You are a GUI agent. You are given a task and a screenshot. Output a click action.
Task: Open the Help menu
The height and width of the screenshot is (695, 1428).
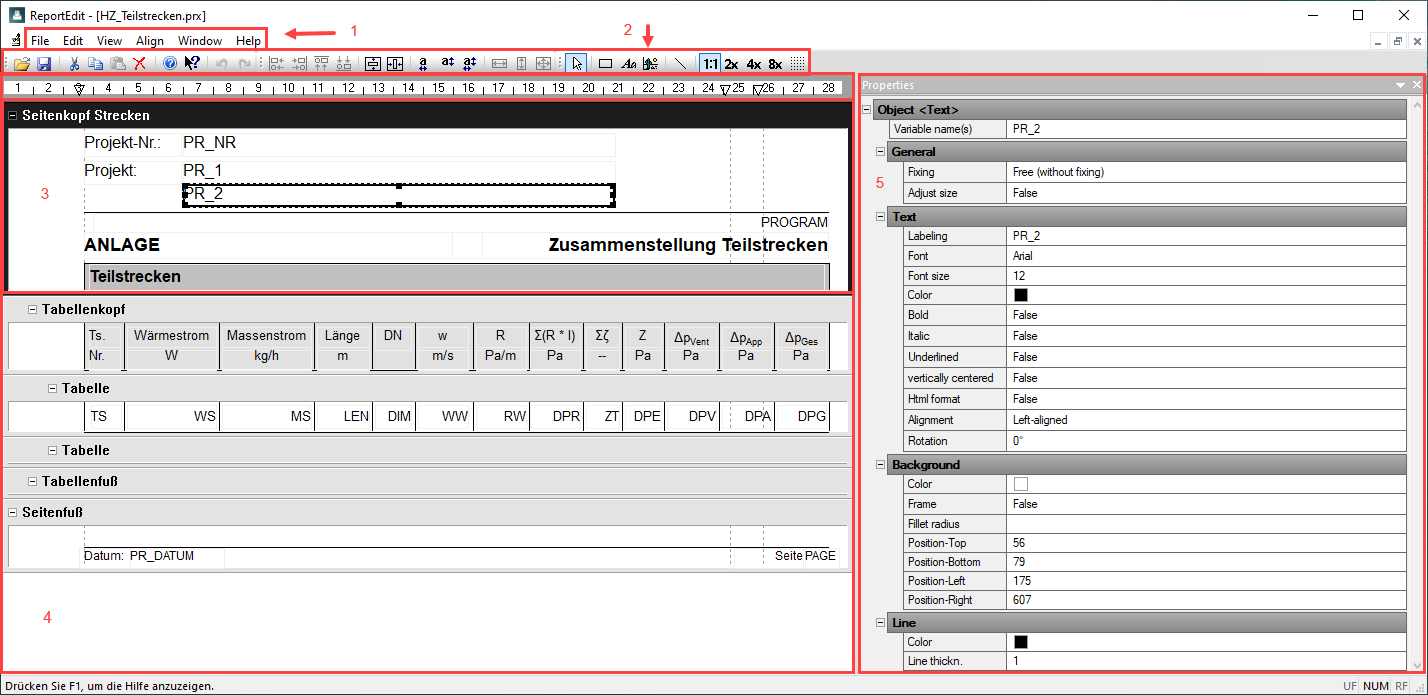click(x=249, y=41)
